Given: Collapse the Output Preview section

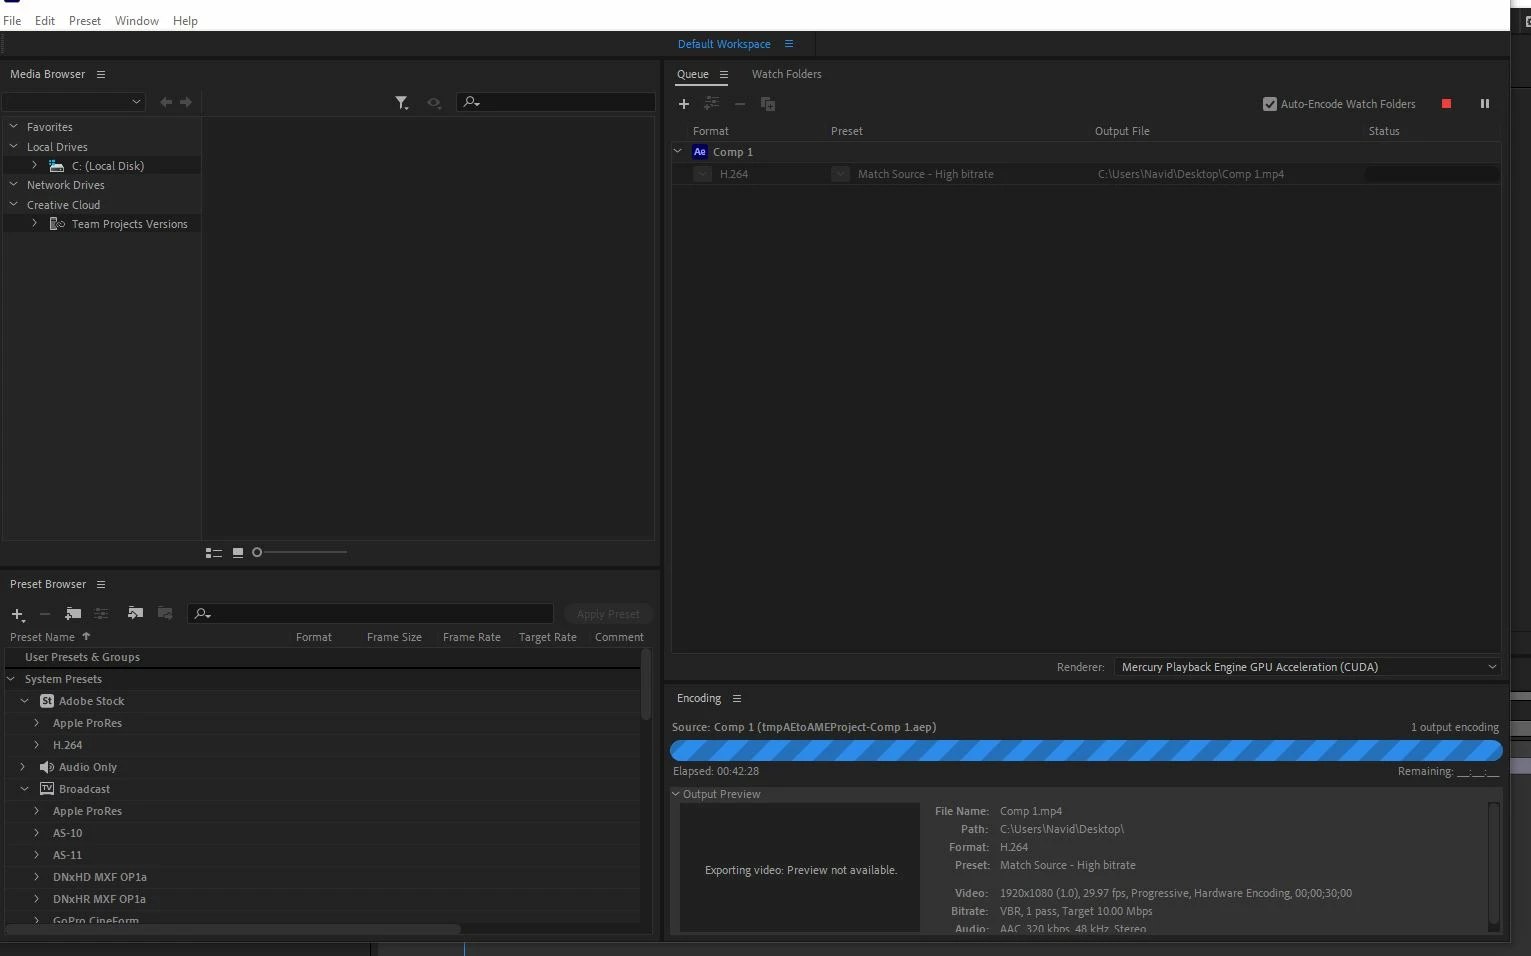Looking at the screenshot, I should (676, 794).
